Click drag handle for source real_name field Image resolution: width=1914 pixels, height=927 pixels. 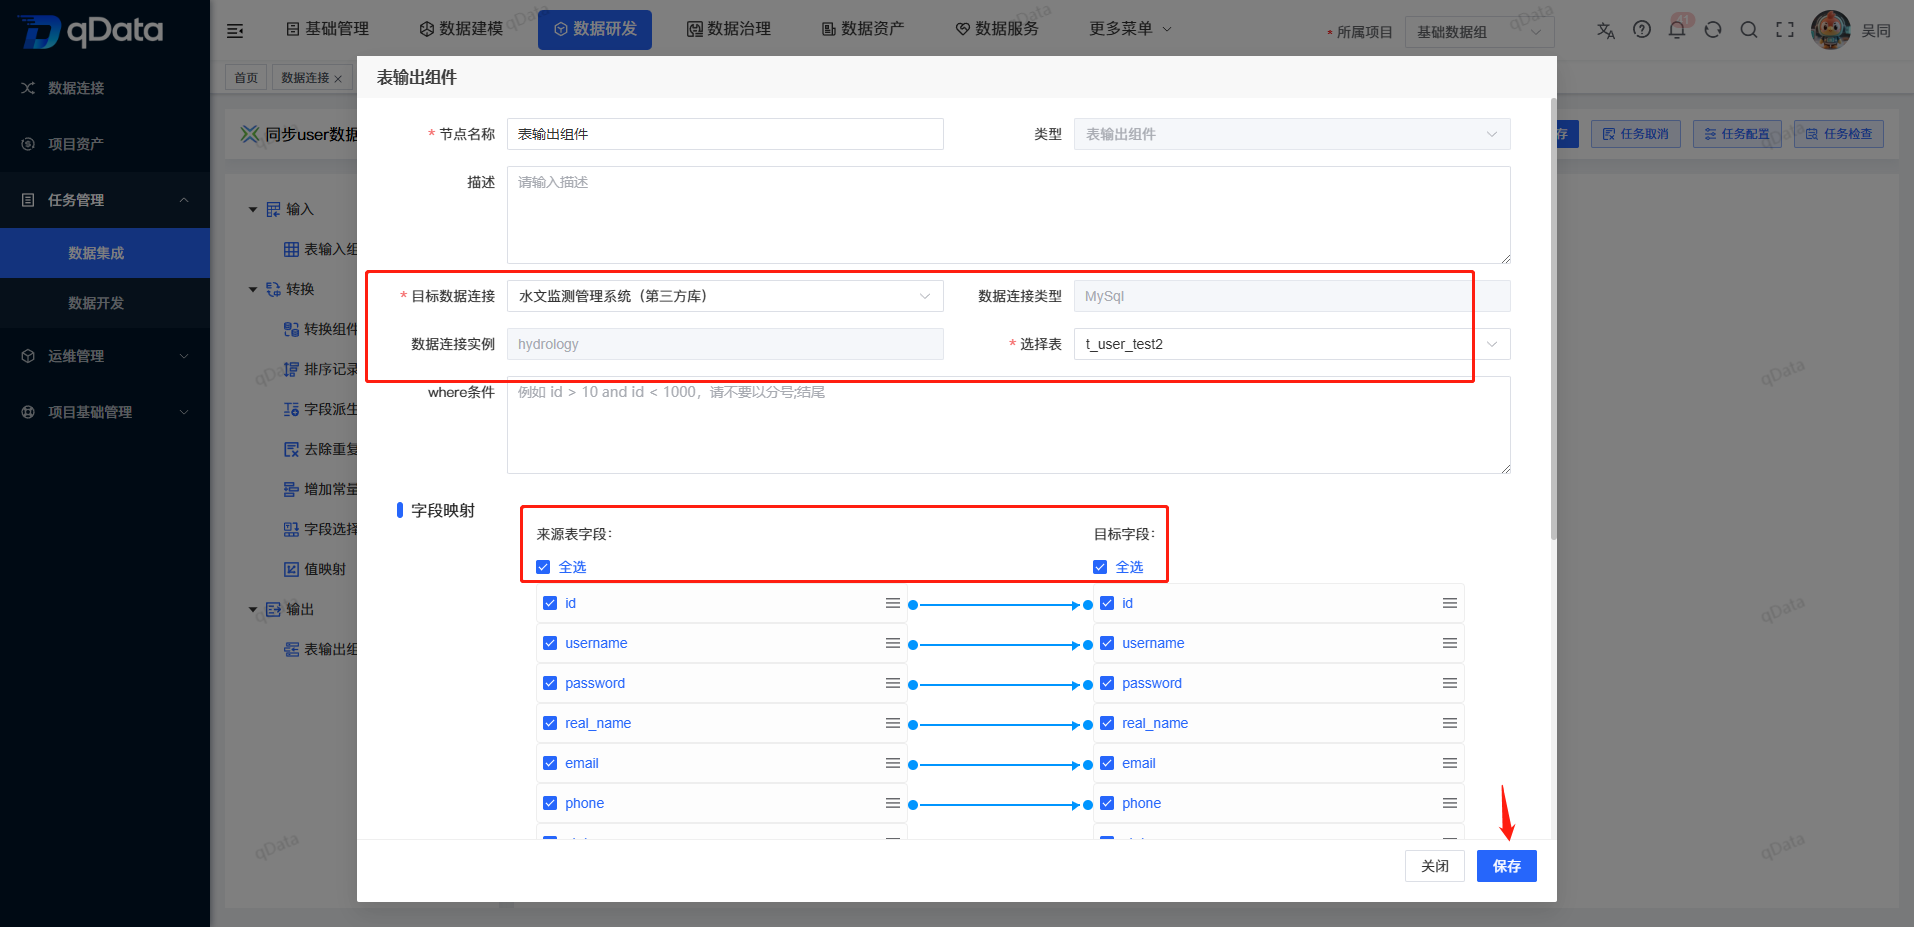[893, 723]
